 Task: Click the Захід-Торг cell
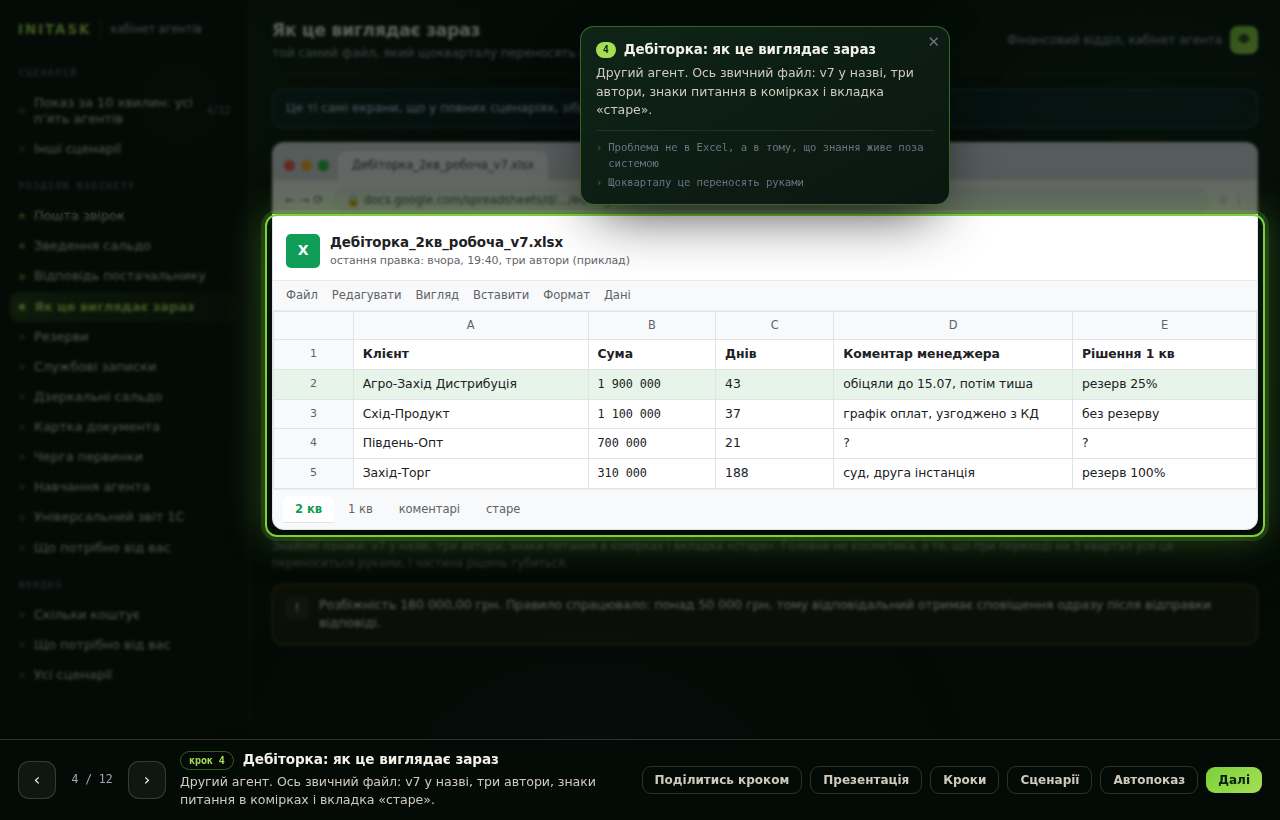(471, 473)
